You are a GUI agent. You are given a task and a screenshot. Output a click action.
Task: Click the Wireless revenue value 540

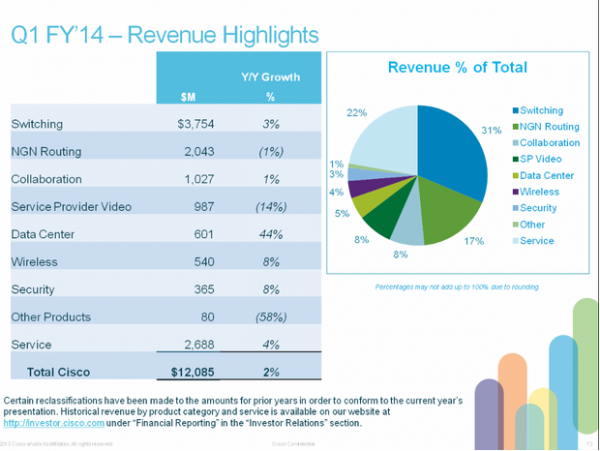point(204,262)
